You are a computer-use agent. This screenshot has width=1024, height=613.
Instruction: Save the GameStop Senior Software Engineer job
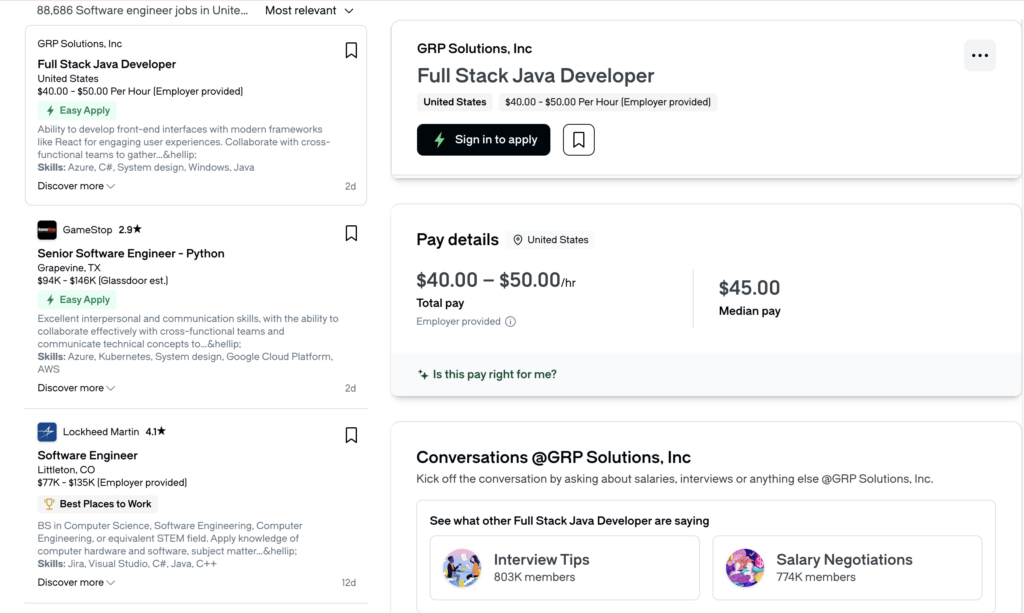tap(351, 233)
